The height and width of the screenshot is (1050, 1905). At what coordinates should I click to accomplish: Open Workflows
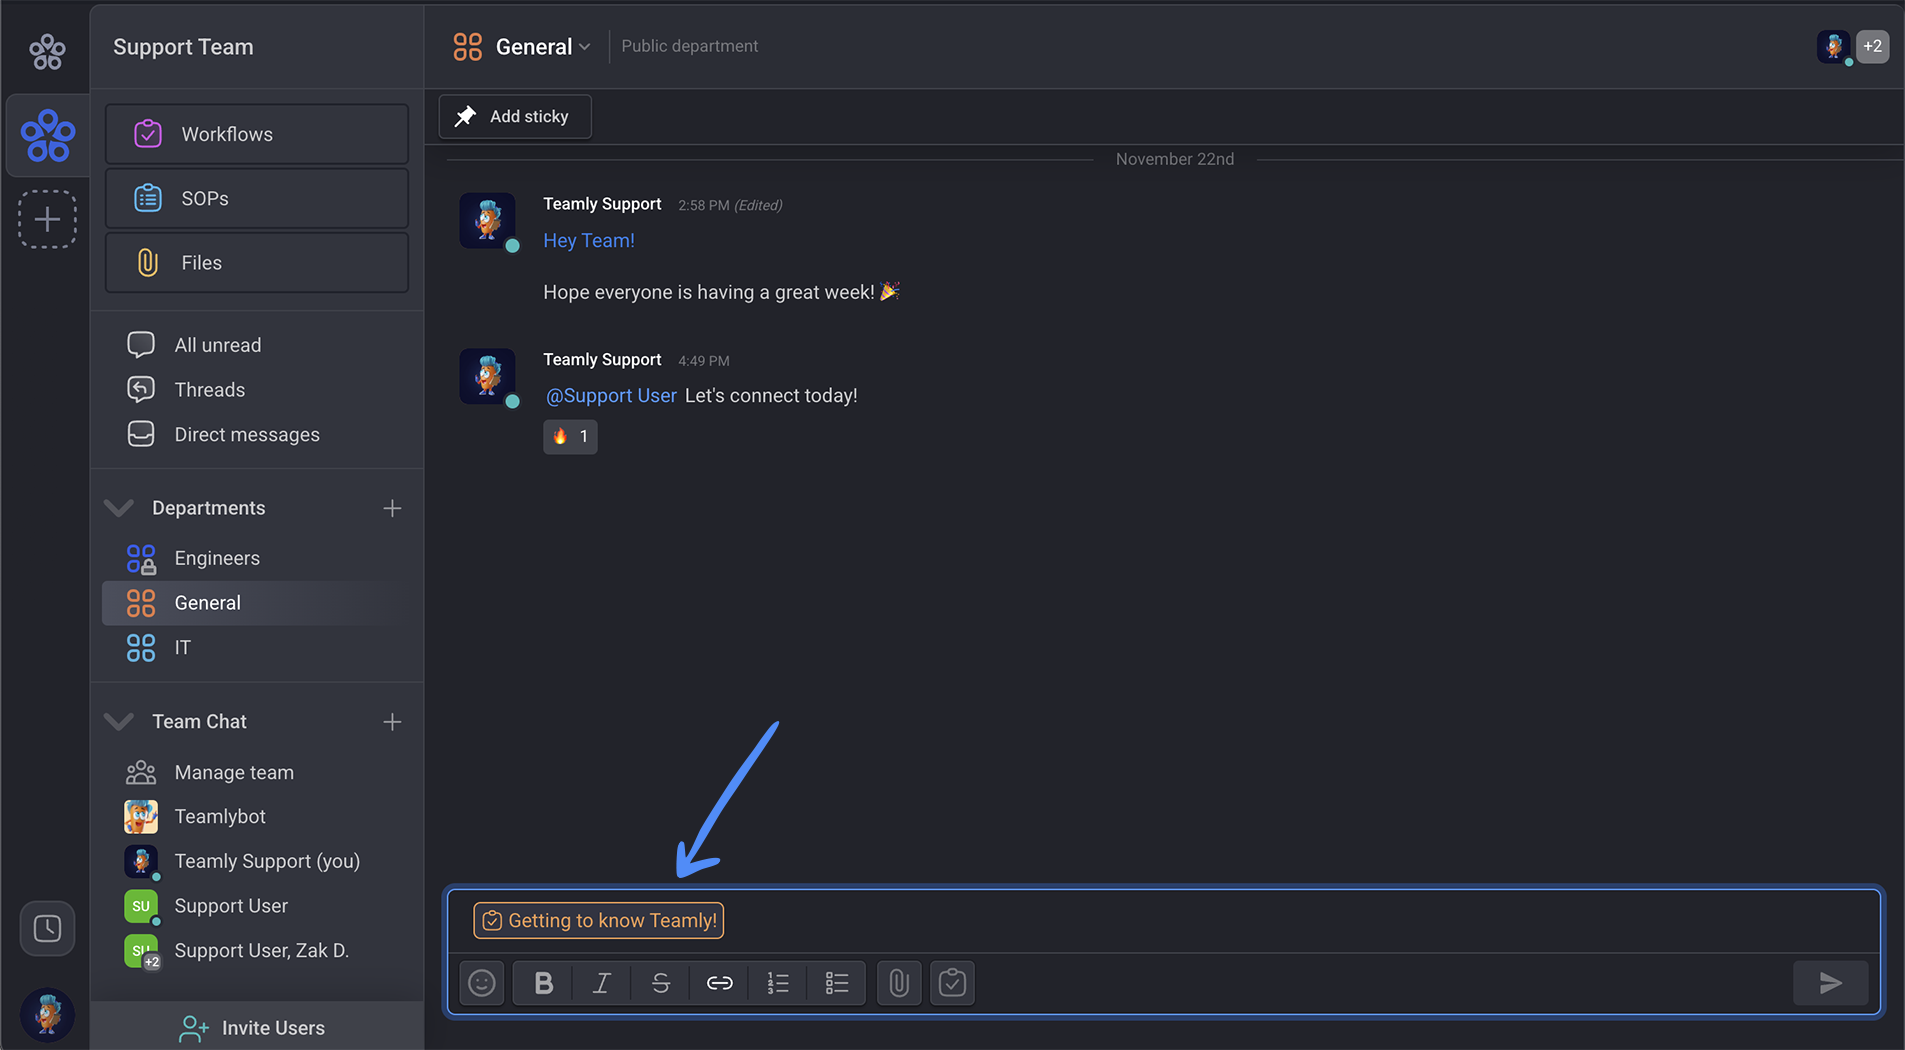[257, 134]
